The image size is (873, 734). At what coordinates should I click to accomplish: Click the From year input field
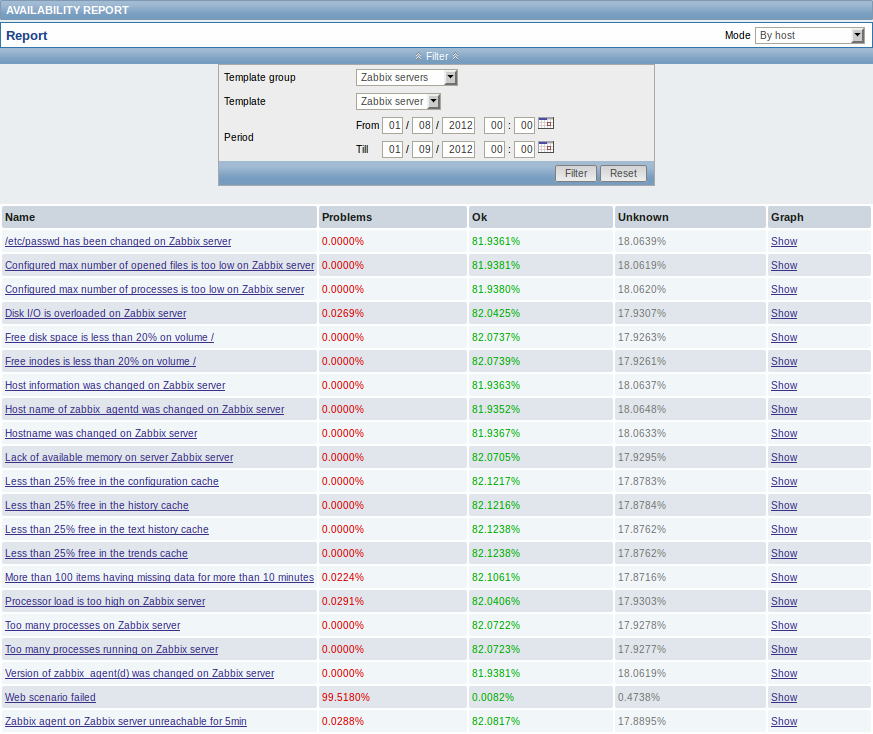tap(459, 125)
